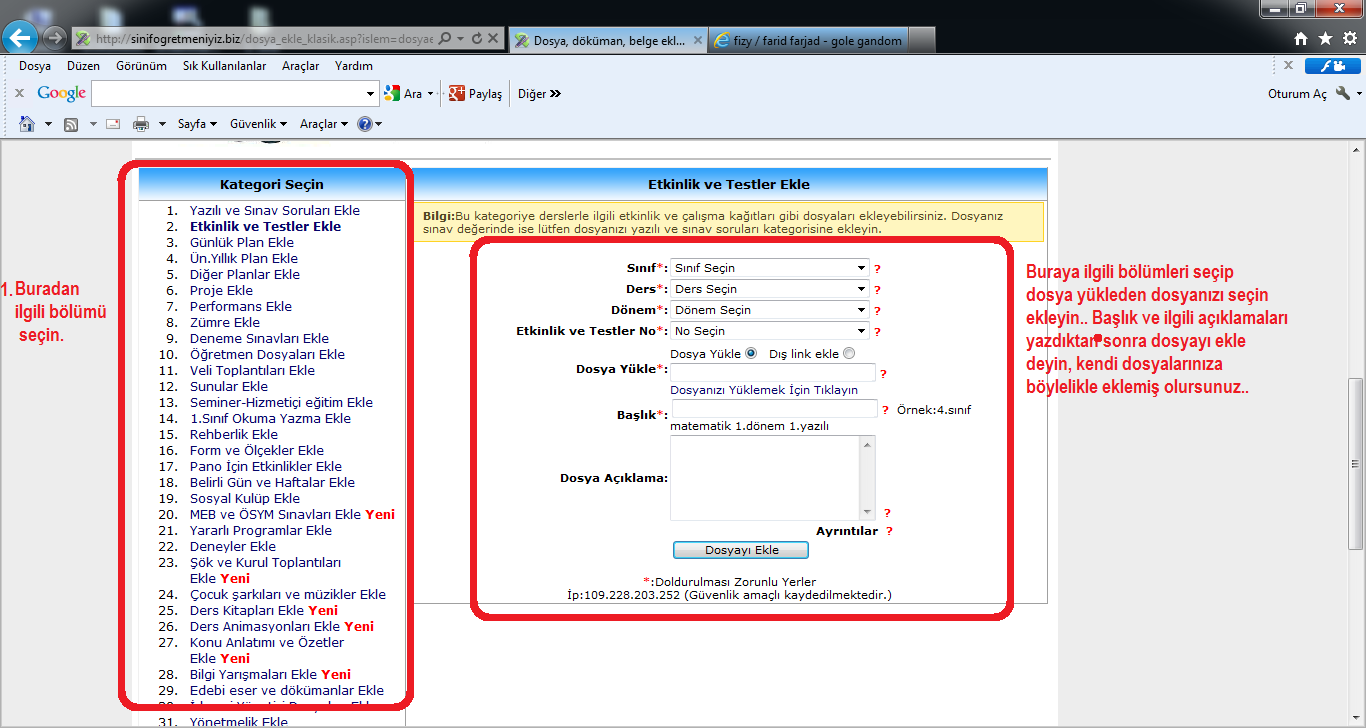Select the Dosya Yükle radio button
Viewport: 1366px width, 728px height.
coord(751,353)
